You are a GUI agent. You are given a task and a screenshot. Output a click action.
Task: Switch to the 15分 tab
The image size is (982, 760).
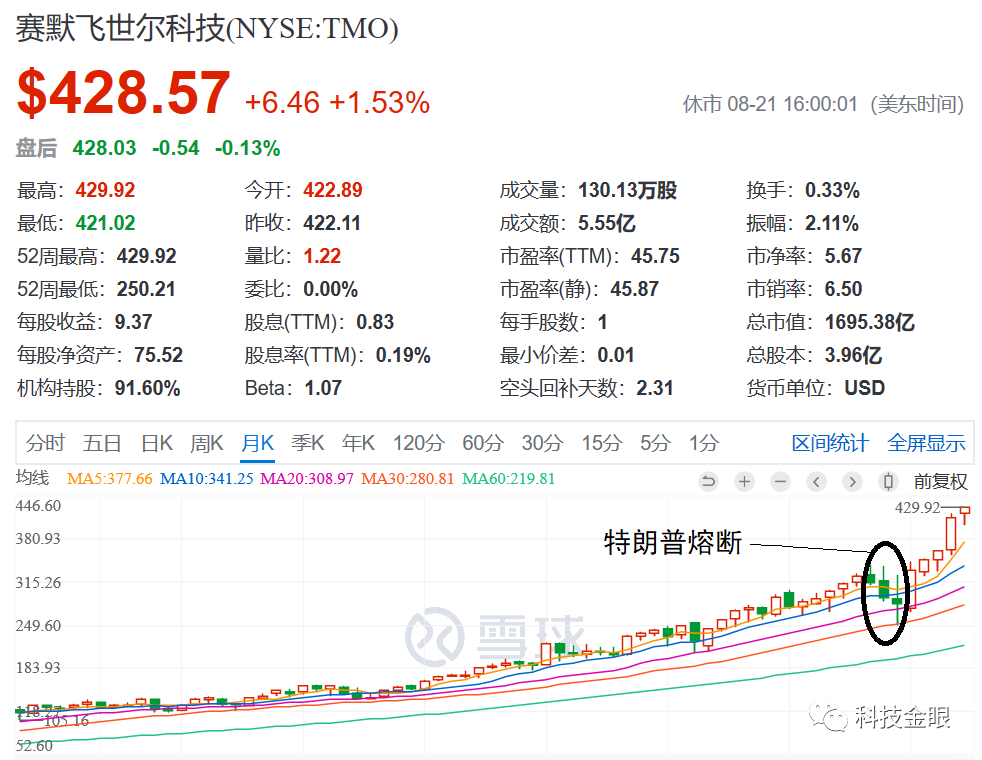click(x=601, y=443)
